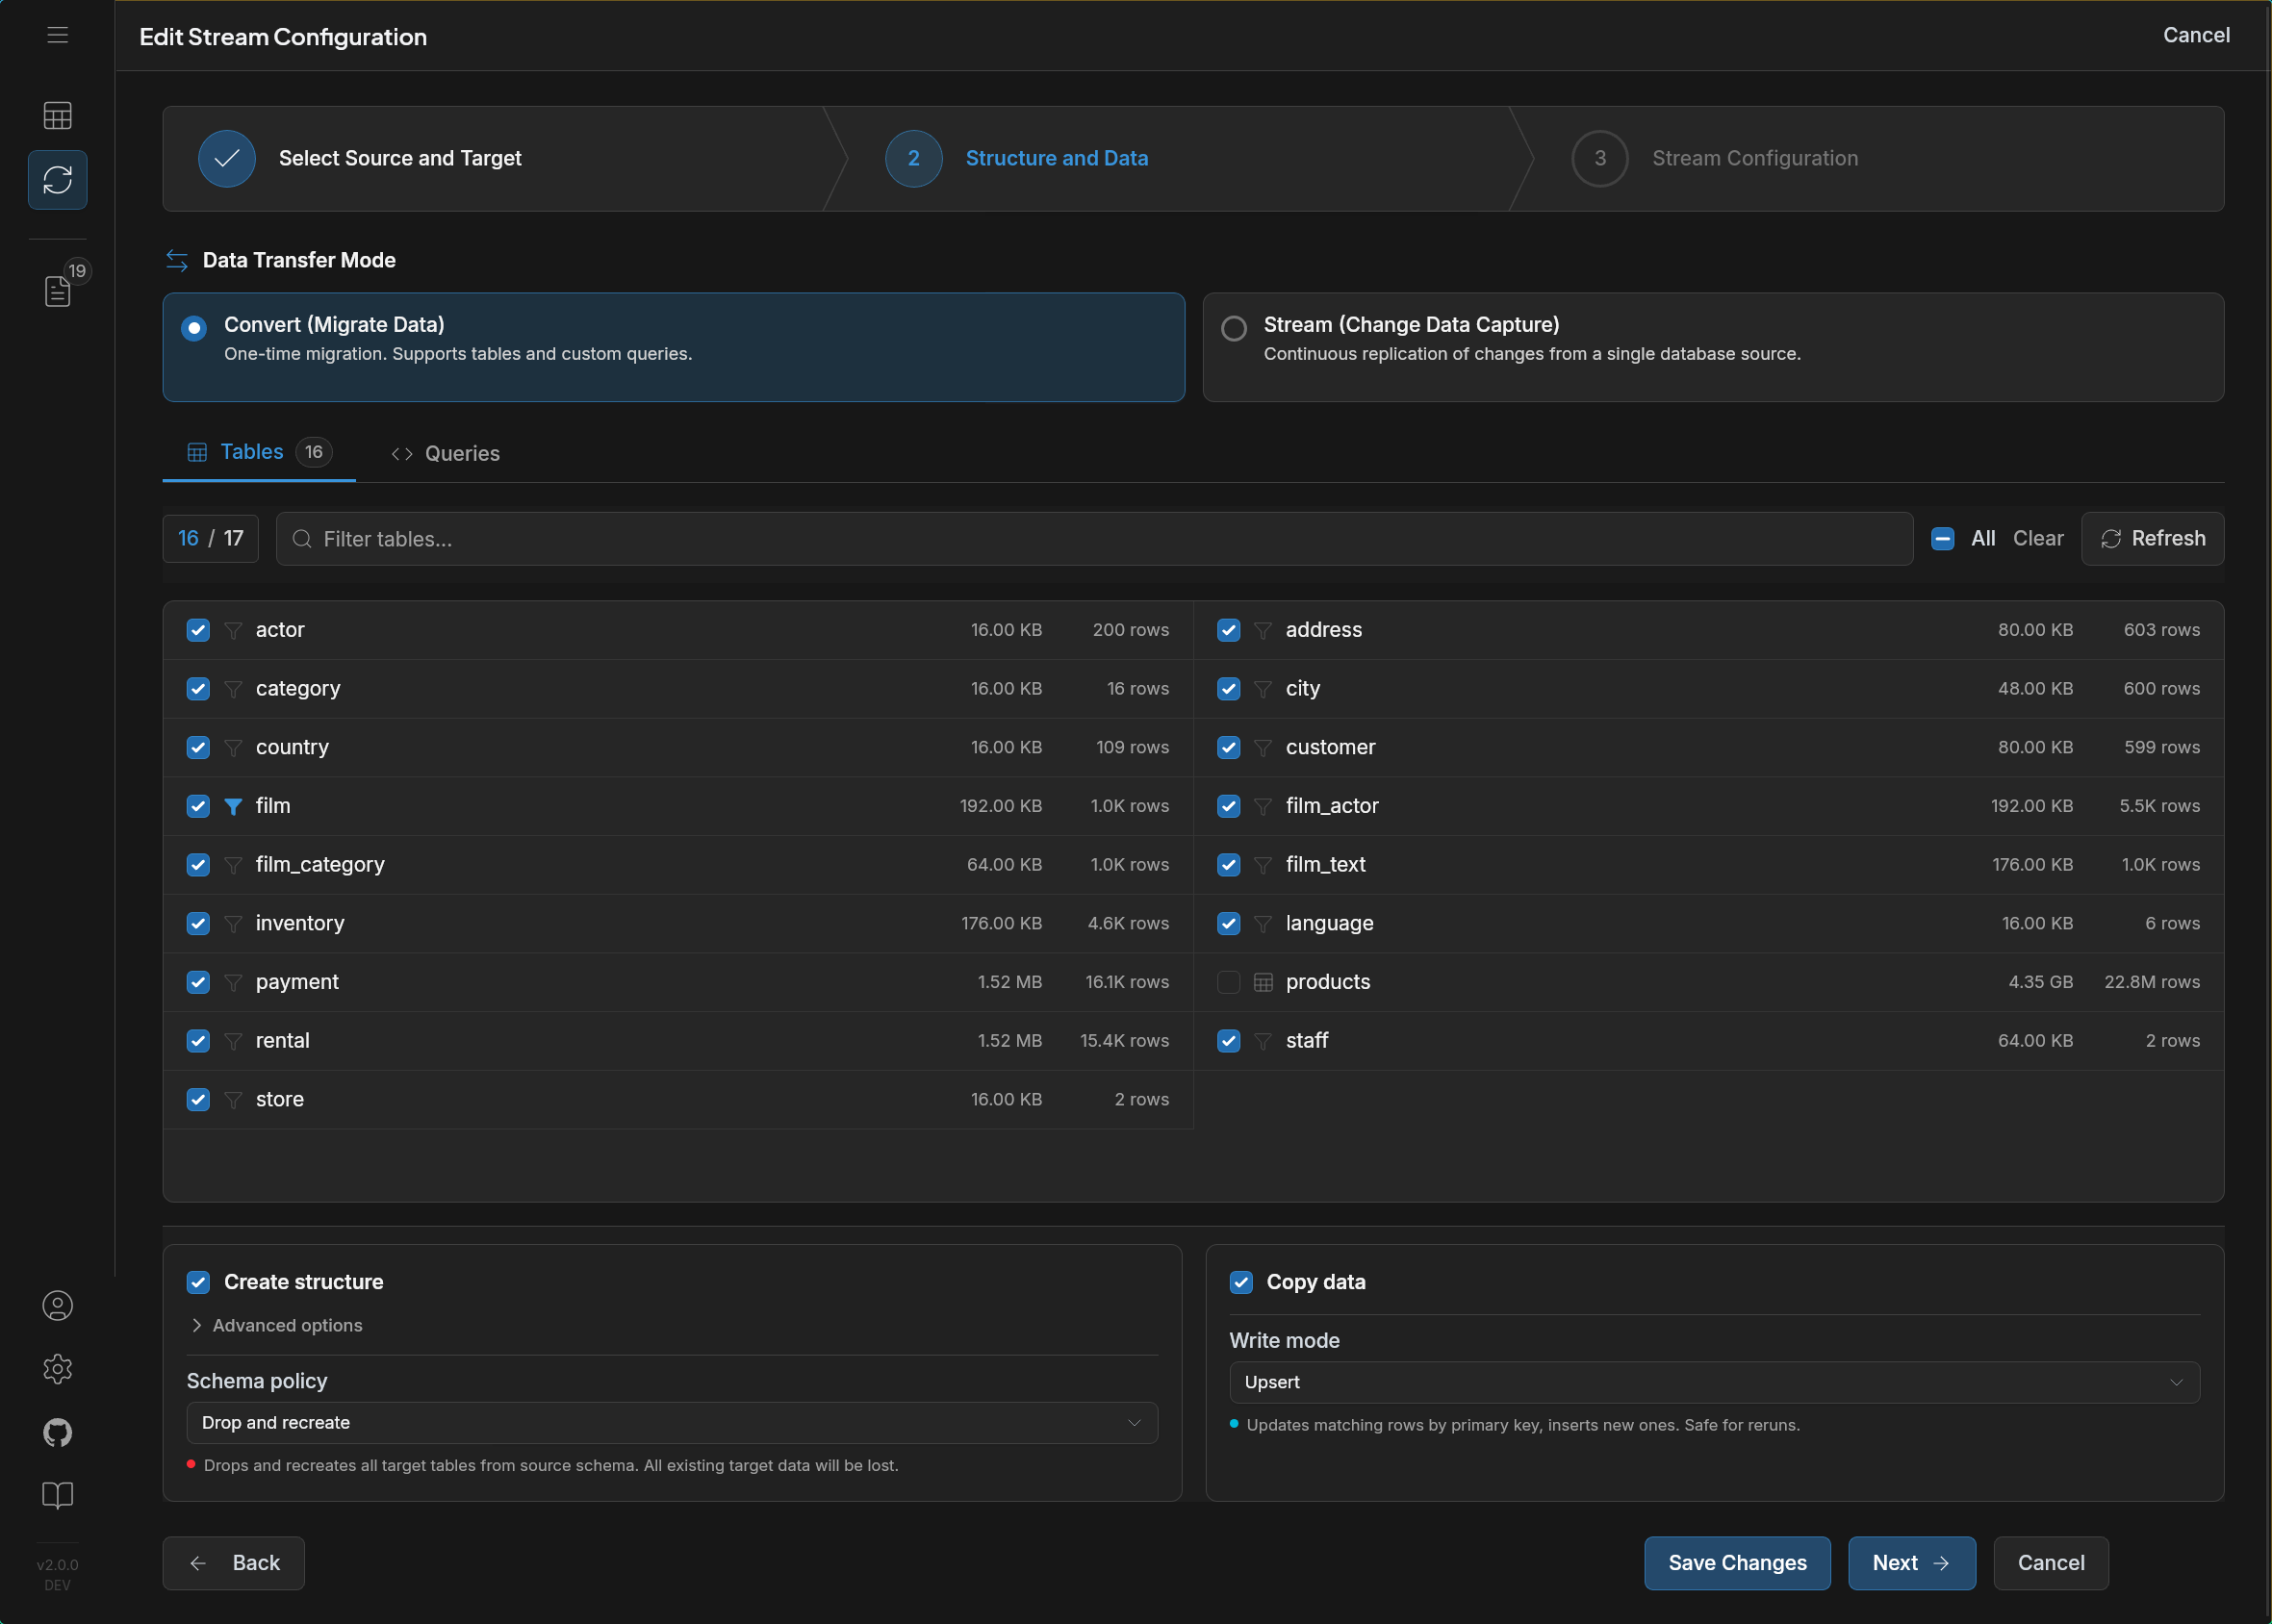
Task: Click the filter icon for actor table
Action: pyautogui.click(x=233, y=630)
